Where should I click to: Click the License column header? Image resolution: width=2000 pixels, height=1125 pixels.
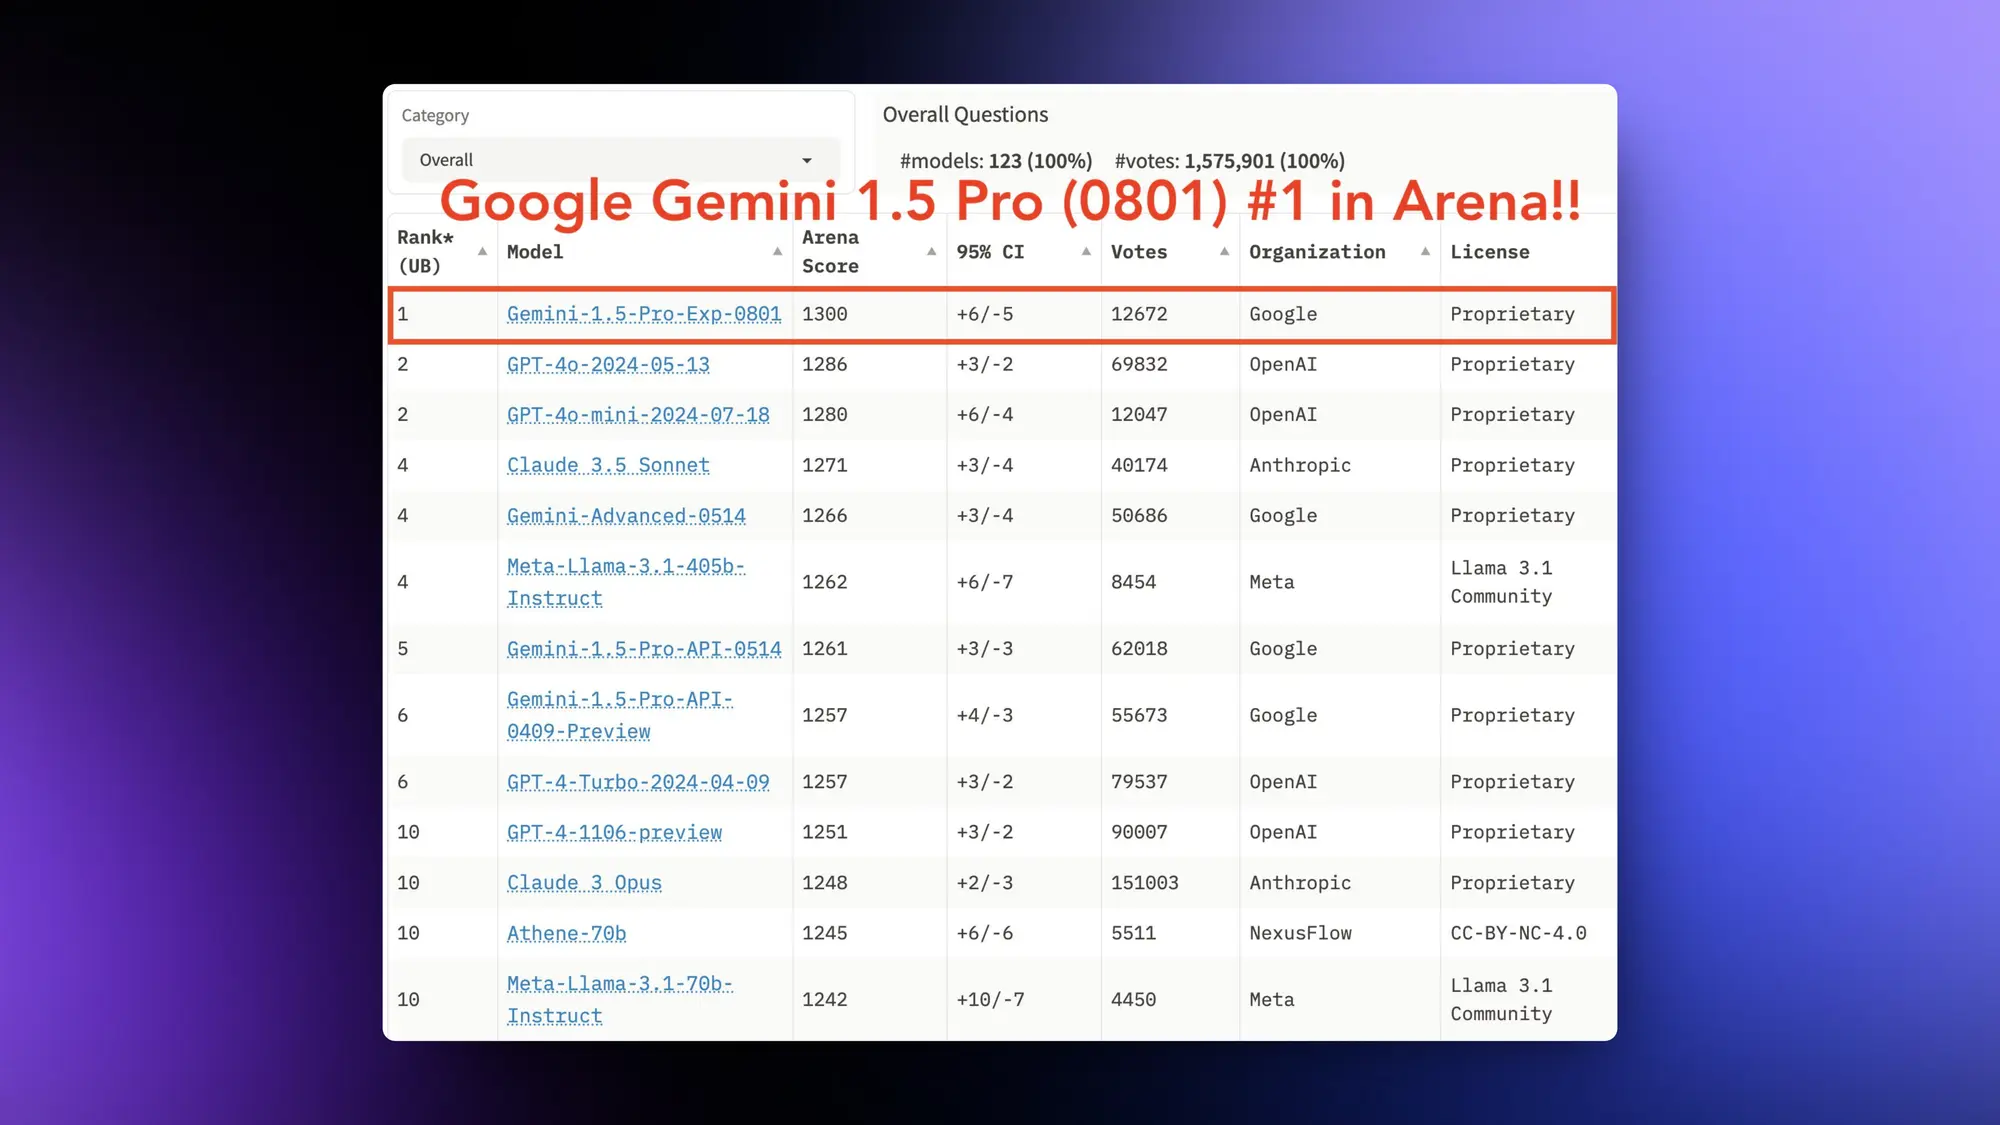point(1489,252)
